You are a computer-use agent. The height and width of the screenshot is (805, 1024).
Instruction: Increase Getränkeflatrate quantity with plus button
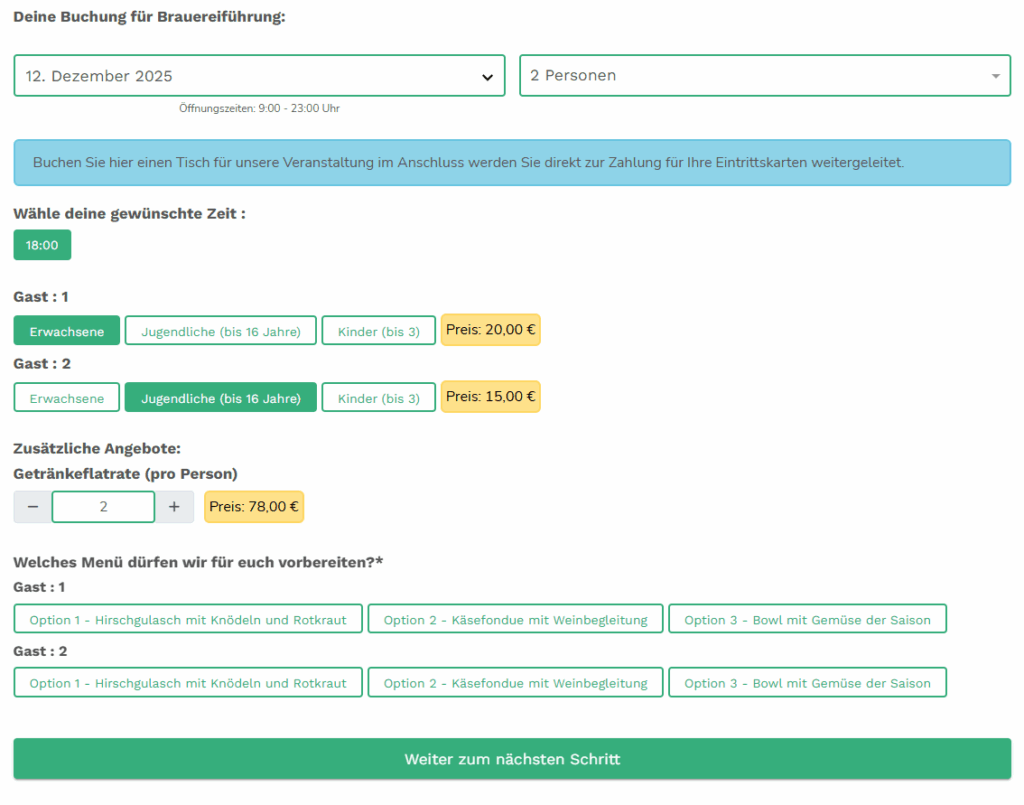[174, 507]
